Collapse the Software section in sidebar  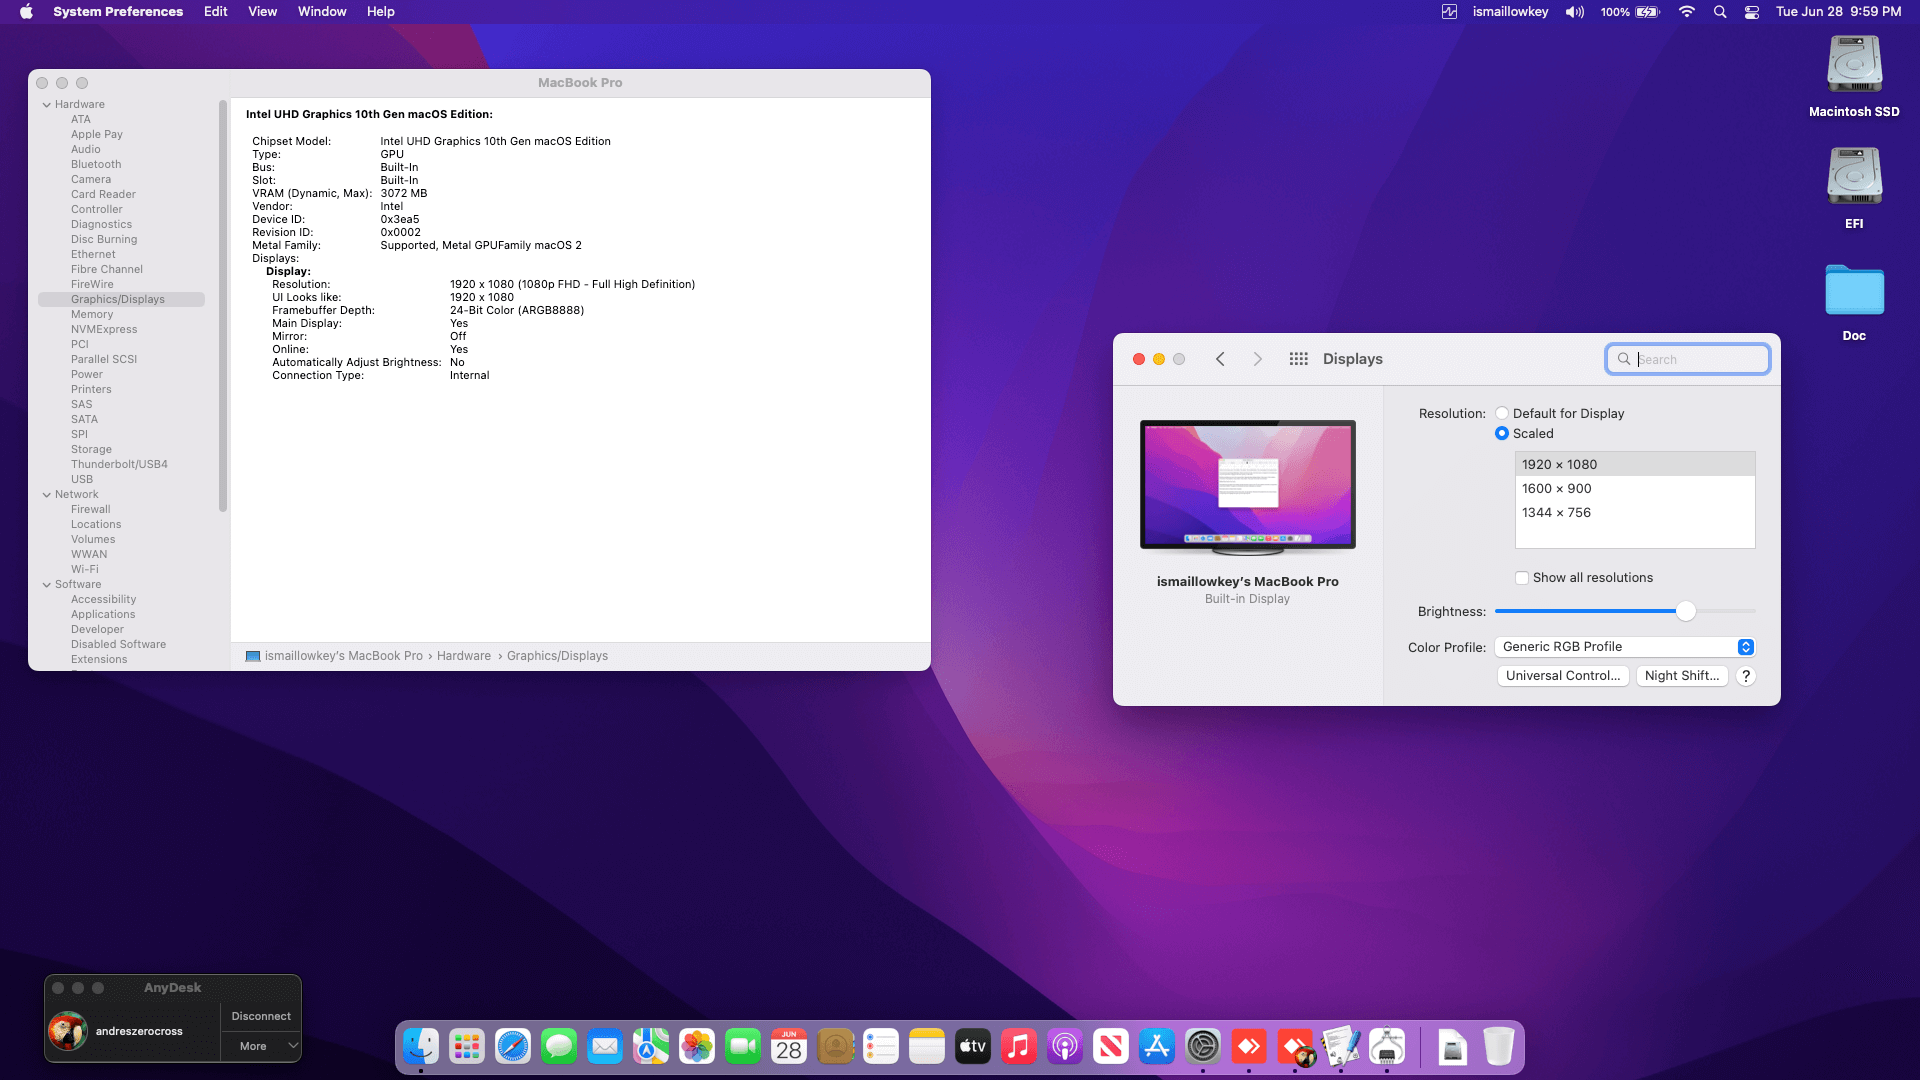pos(47,584)
